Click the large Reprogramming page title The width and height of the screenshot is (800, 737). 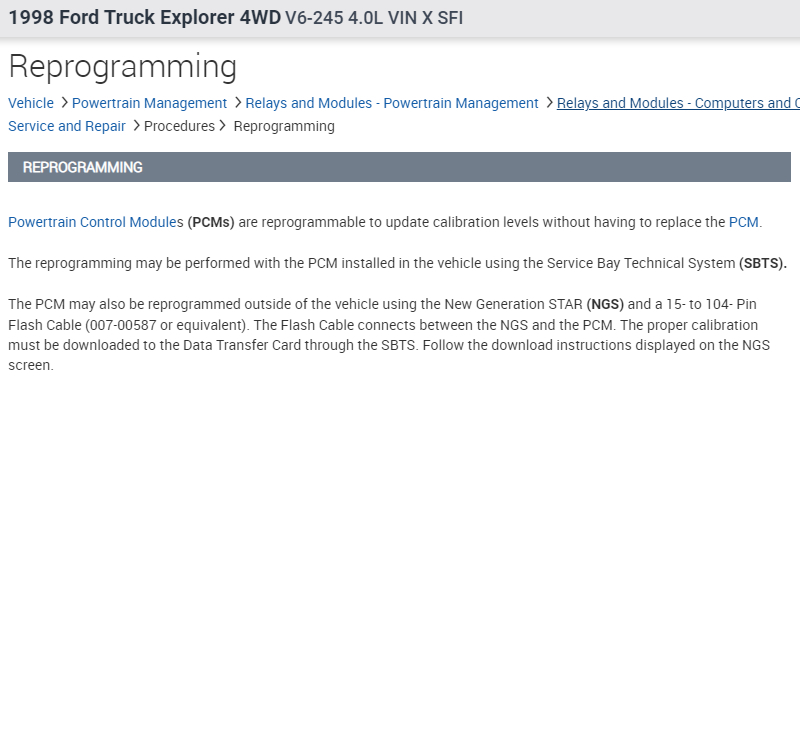click(122, 67)
